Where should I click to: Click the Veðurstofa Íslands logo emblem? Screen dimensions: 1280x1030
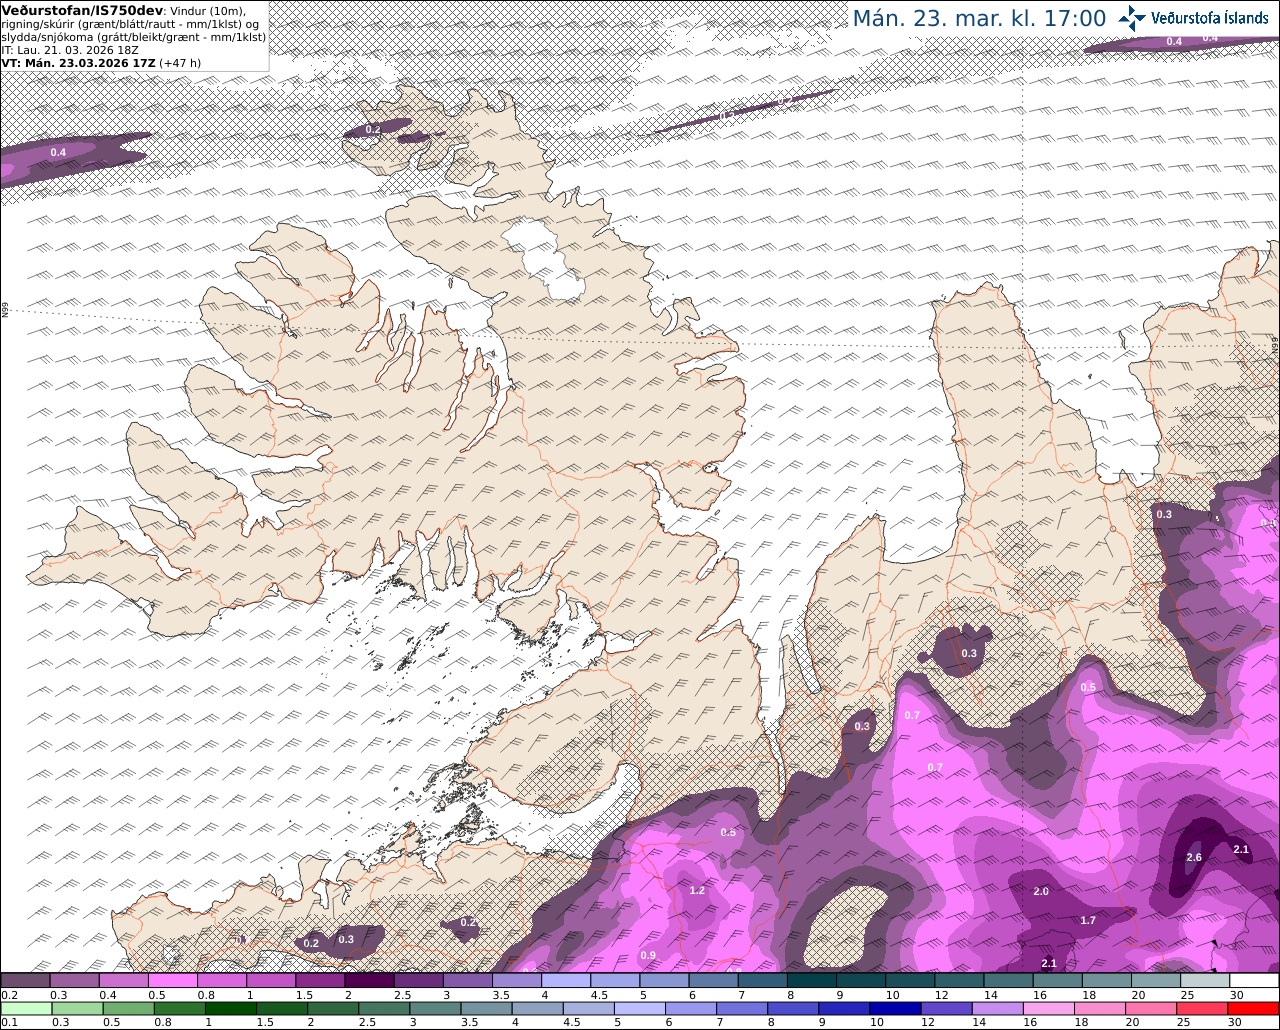click(1132, 18)
